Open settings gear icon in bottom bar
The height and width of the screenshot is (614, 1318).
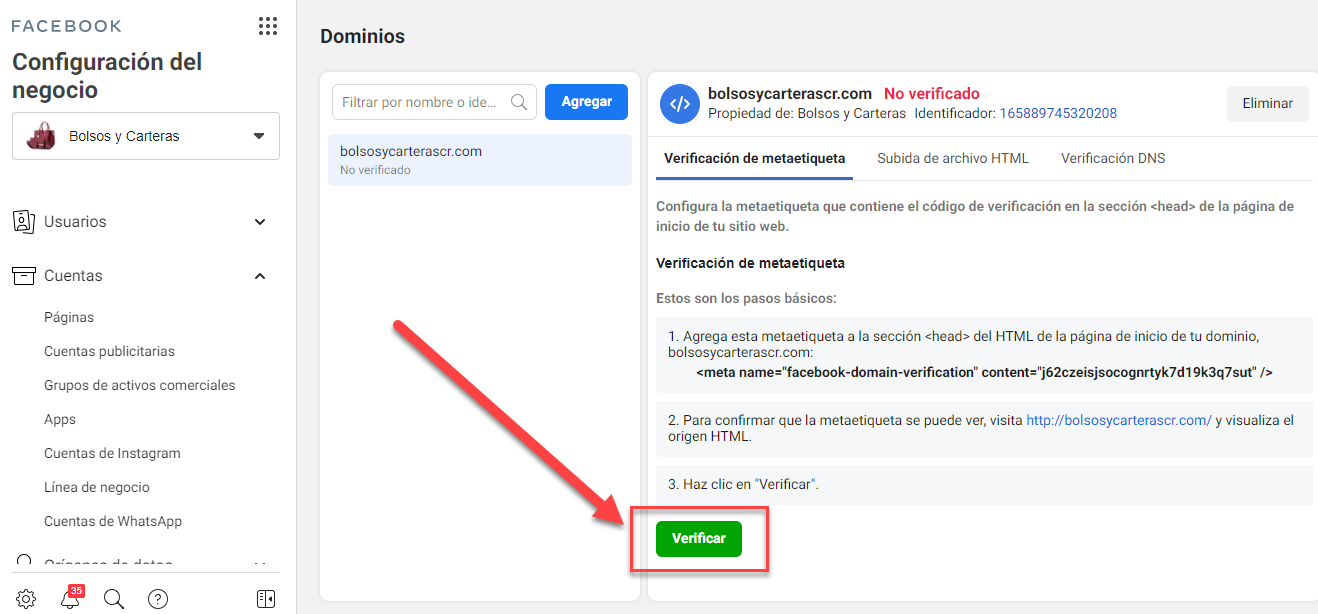click(x=26, y=599)
